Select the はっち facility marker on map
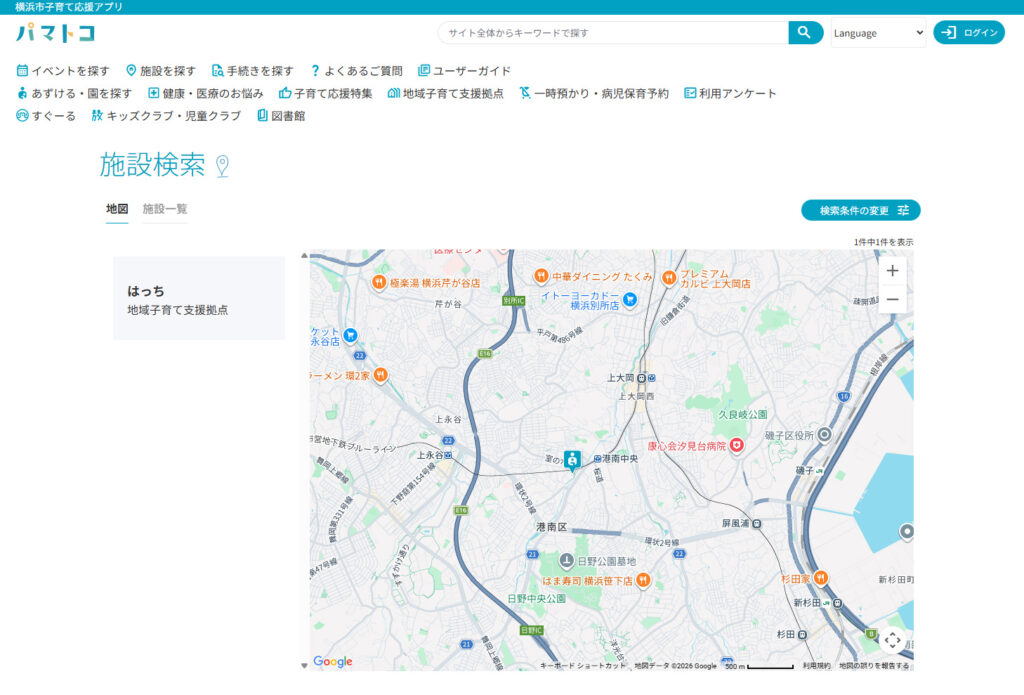Image resolution: width=1024 pixels, height=695 pixels. click(572, 460)
